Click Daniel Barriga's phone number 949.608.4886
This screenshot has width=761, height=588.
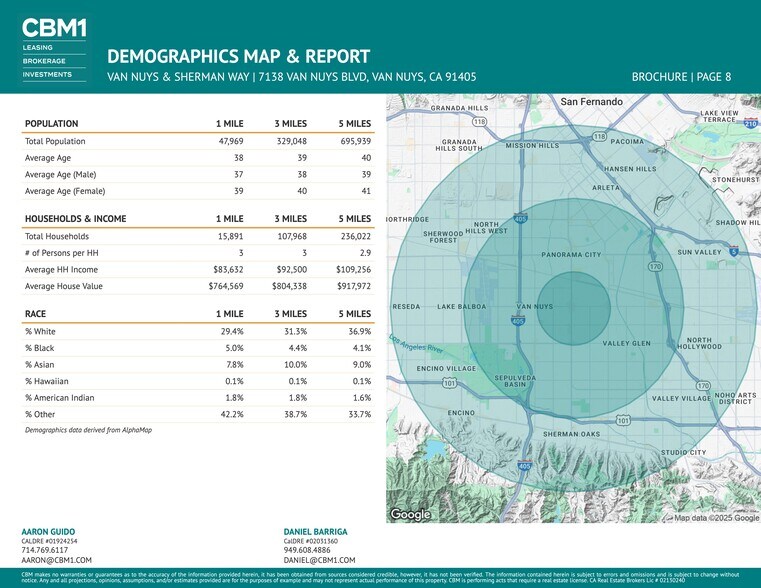(x=308, y=550)
